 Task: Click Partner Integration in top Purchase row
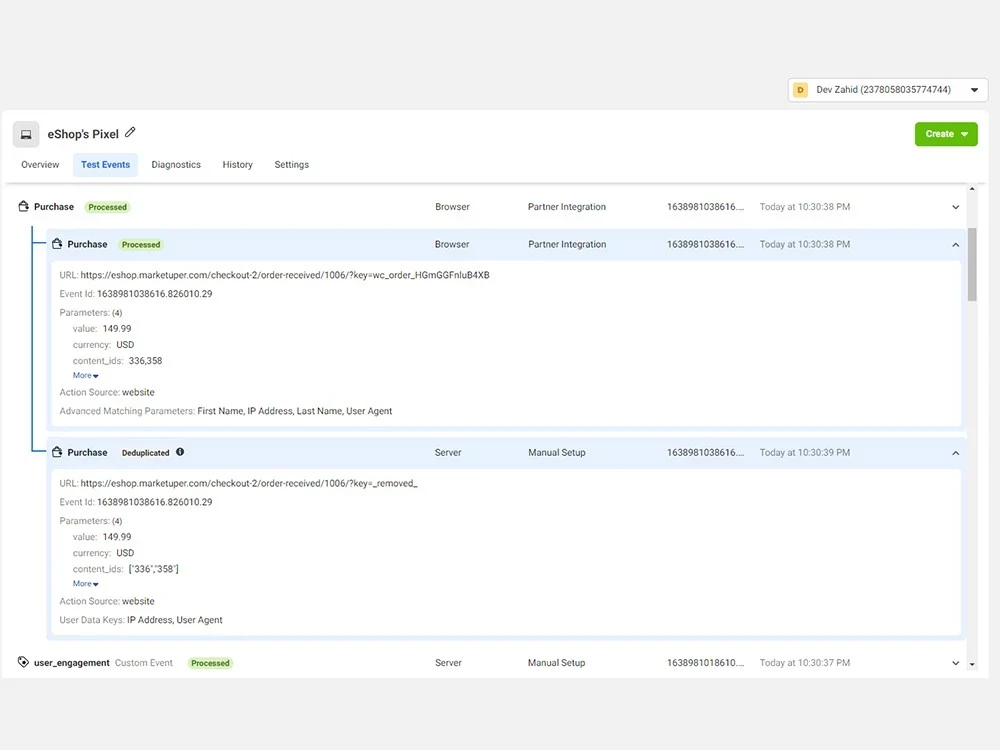click(x=567, y=207)
